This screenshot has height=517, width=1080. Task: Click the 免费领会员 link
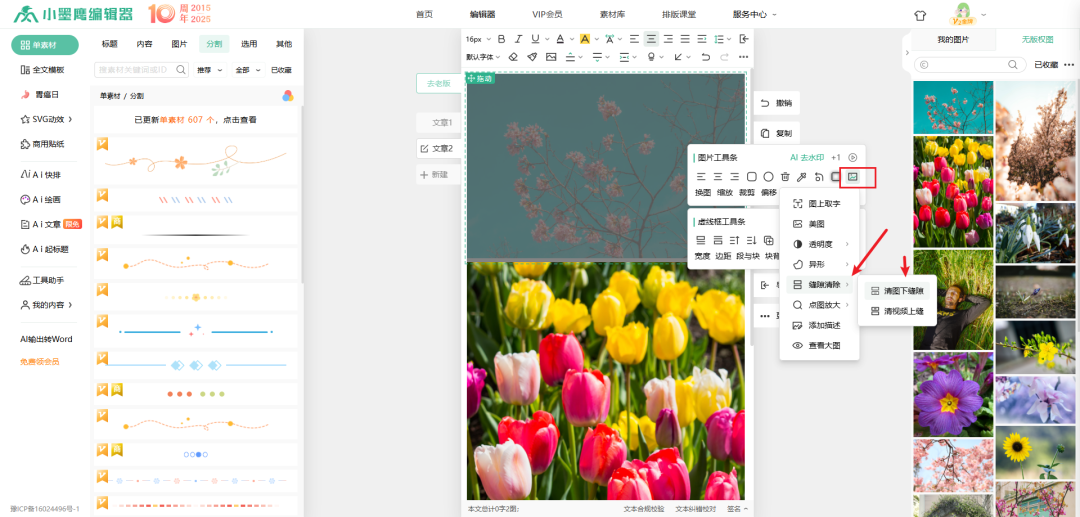tap(39, 361)
